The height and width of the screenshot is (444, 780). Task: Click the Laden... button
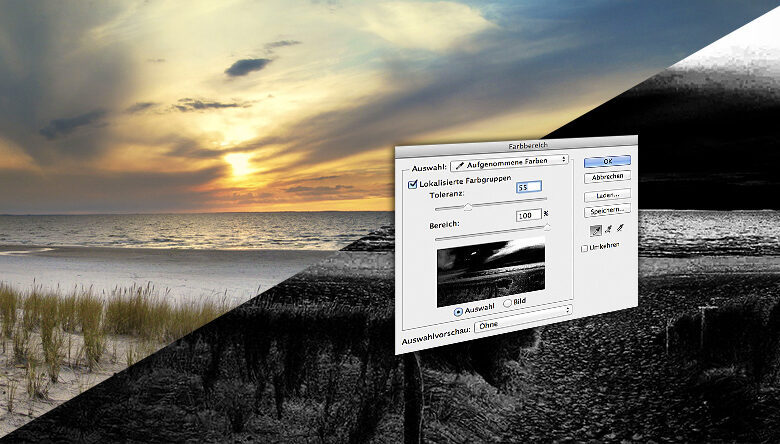tap(607, 195)
